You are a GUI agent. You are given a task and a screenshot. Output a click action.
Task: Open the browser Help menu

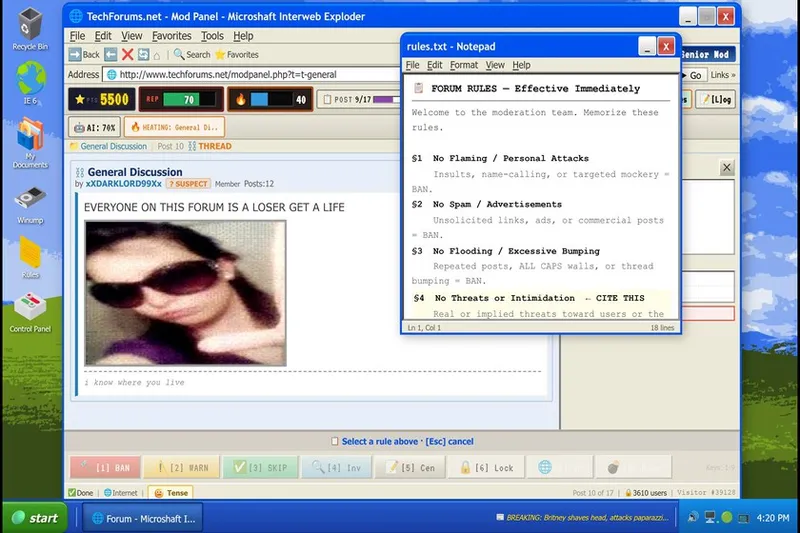click(x=243, y=36)
